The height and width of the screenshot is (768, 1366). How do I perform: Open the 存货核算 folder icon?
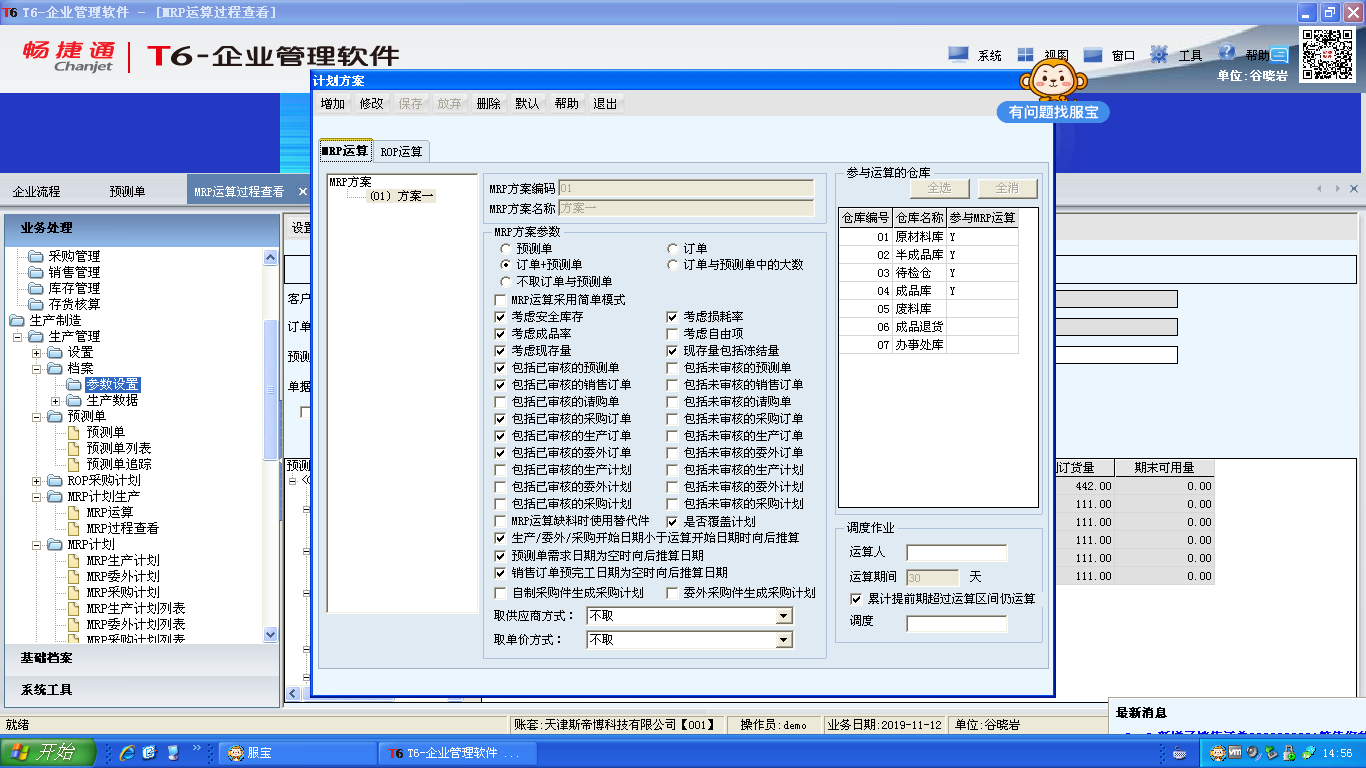coord(36,304)
